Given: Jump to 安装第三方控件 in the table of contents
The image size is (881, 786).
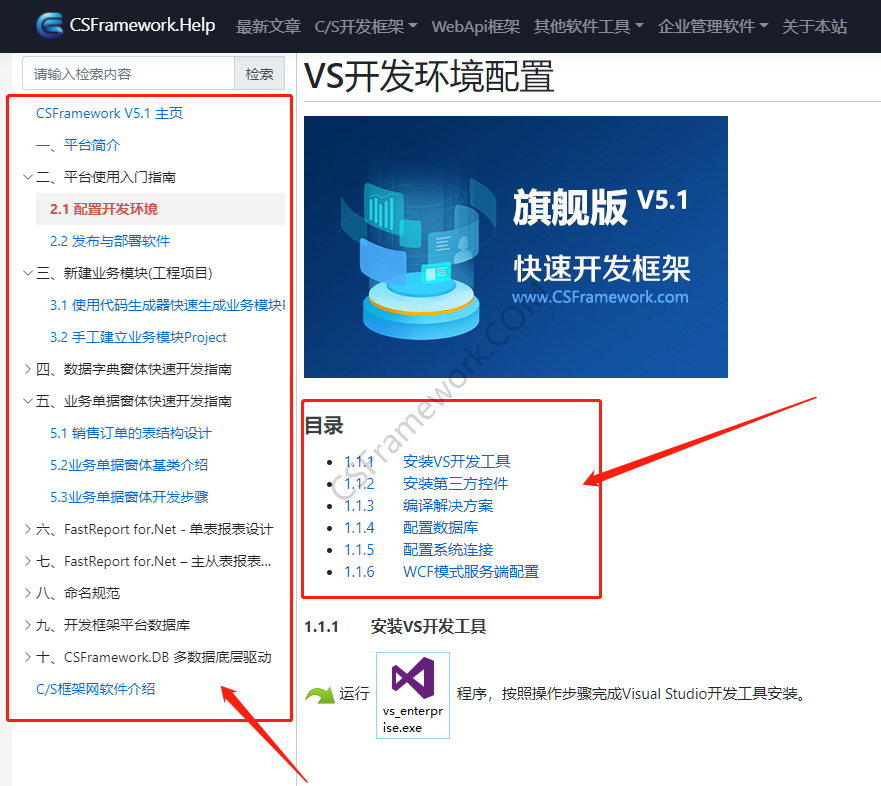Looking at the screenshot, I should point(456,484).
